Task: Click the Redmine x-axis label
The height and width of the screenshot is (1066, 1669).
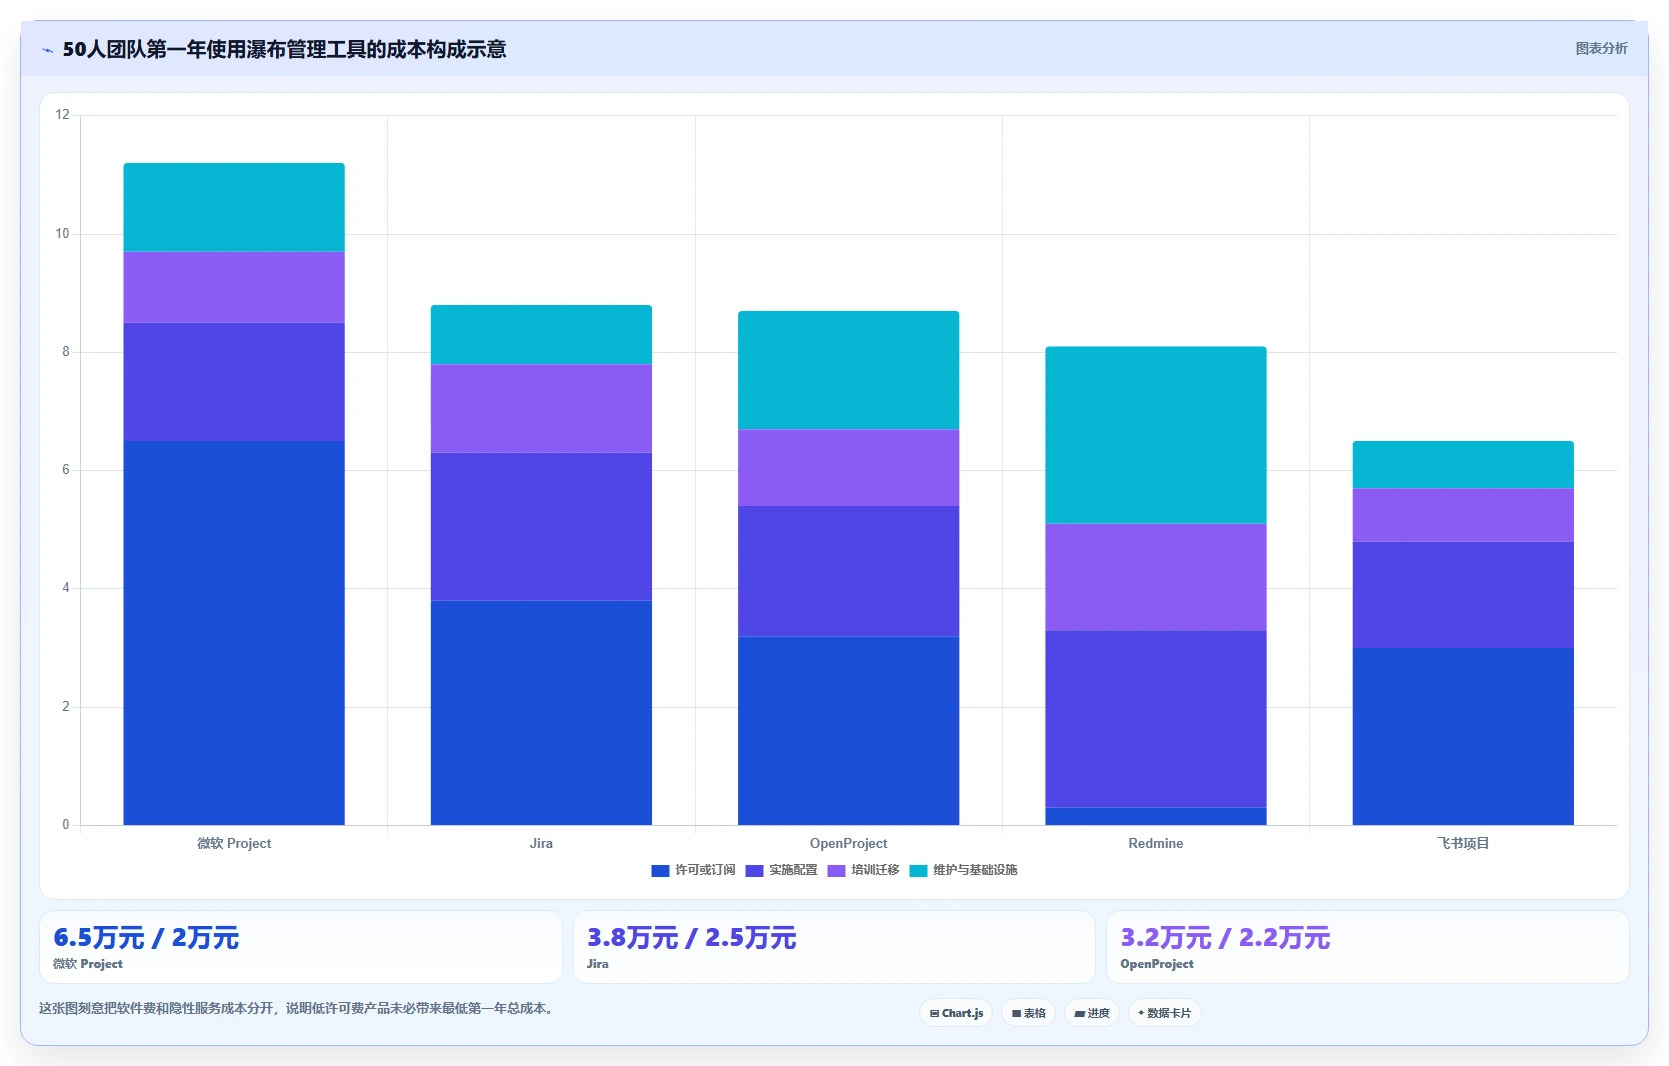Action: [x=1156, y=843]
